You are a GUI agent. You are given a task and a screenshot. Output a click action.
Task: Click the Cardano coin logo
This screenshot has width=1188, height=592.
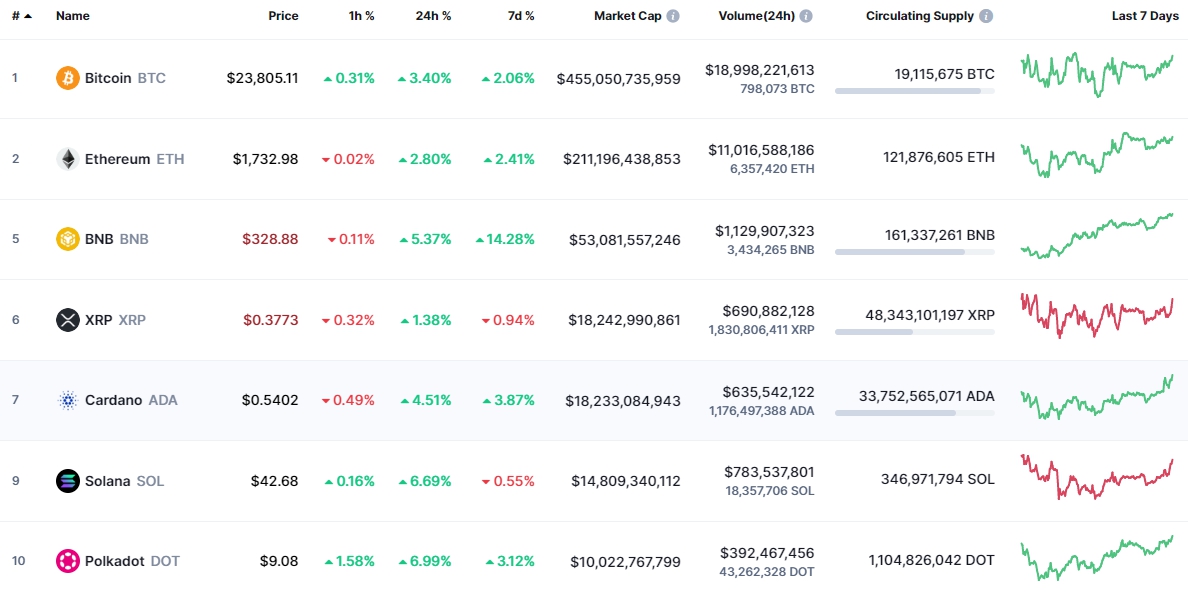pos(67,400)
